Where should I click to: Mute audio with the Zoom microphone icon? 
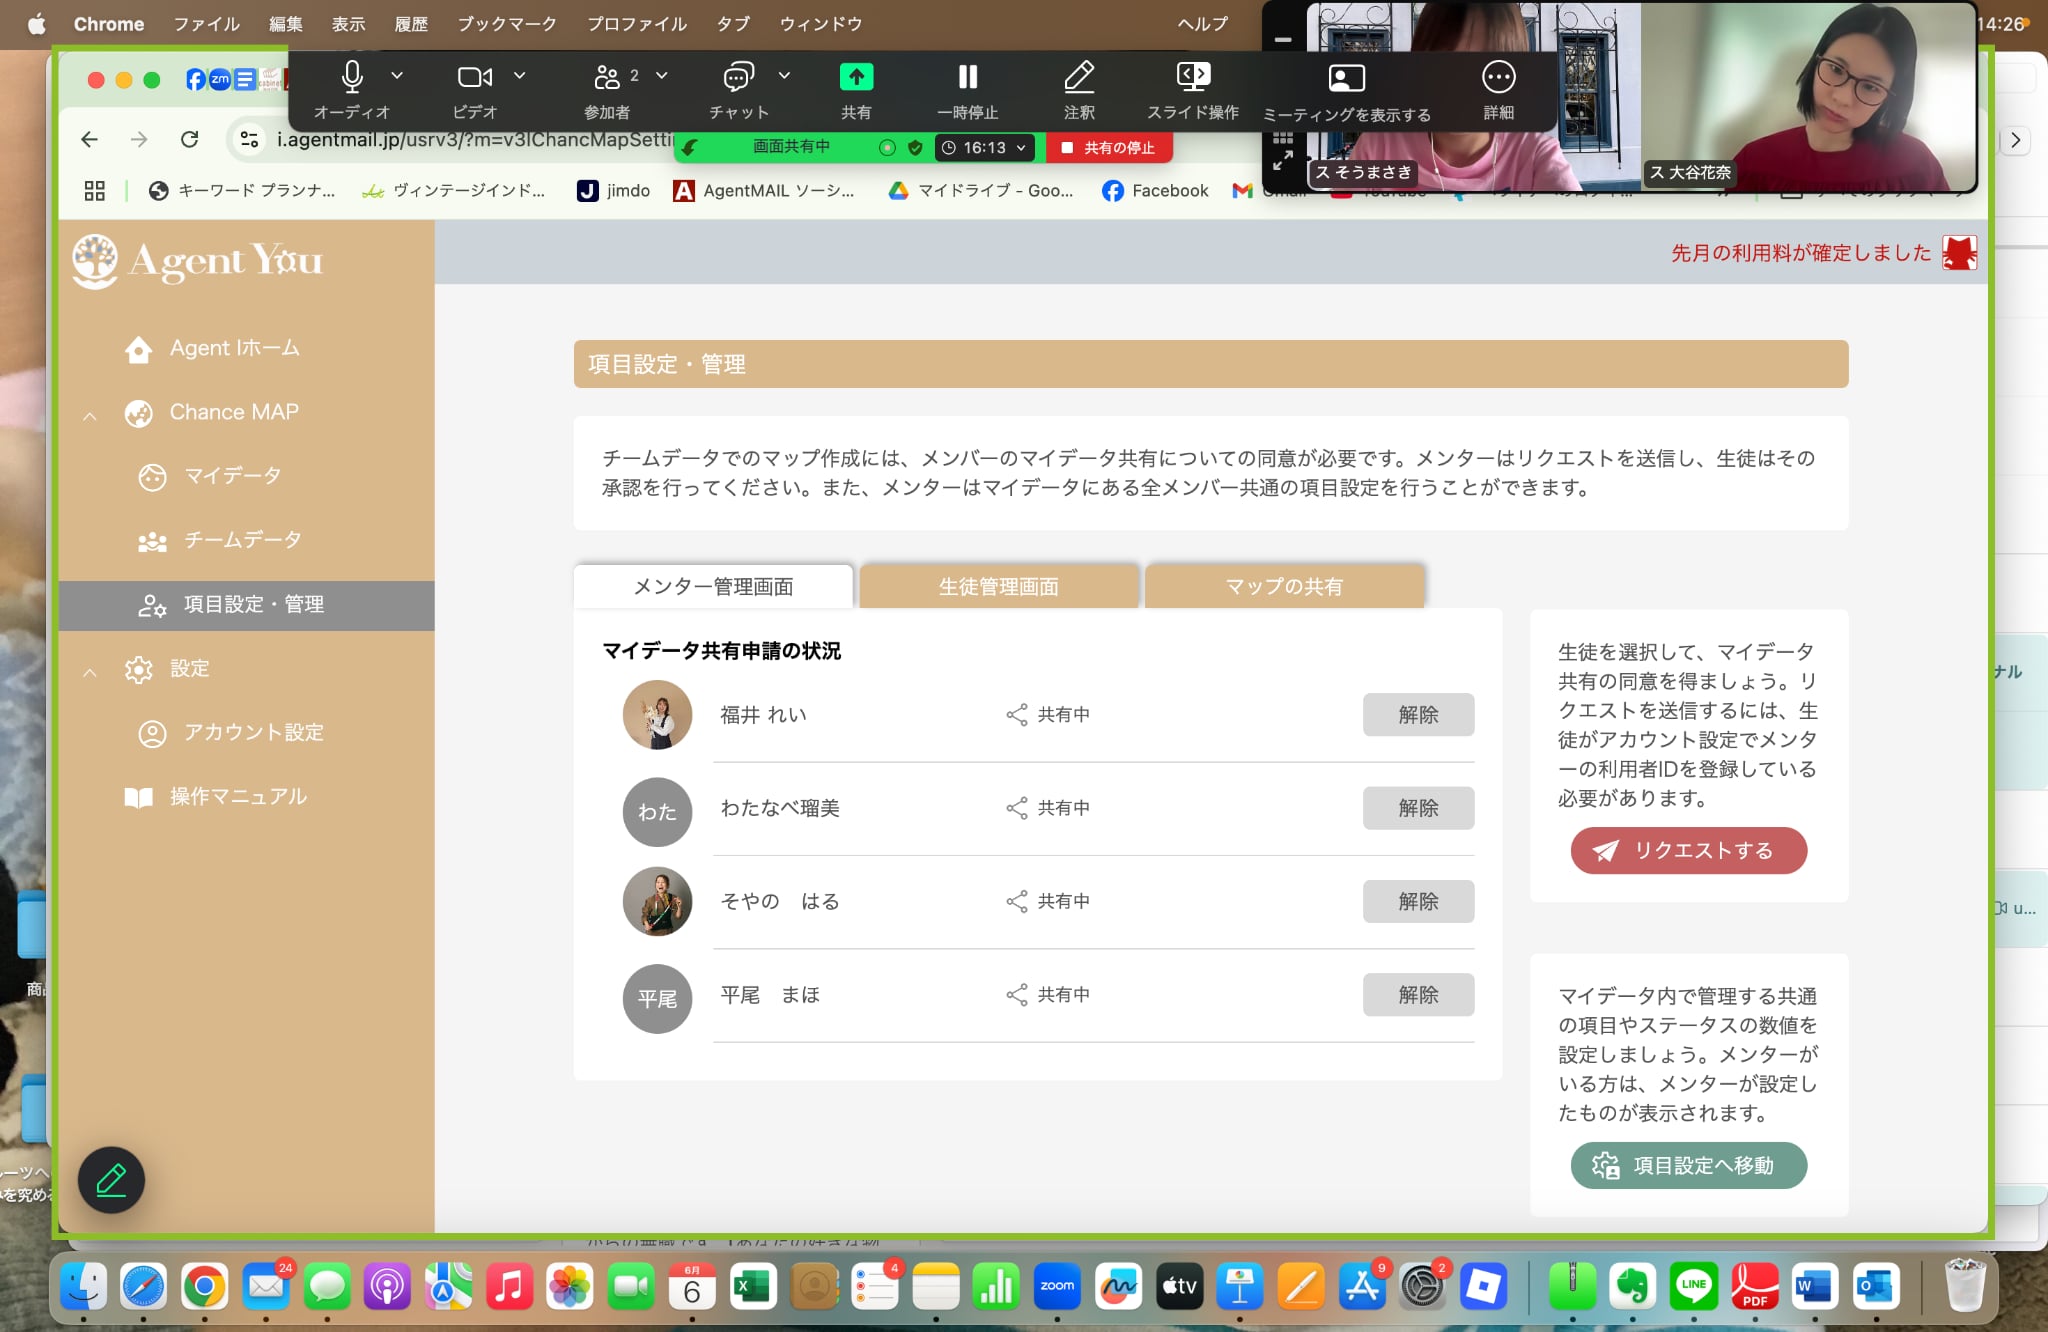pos(352,77)
